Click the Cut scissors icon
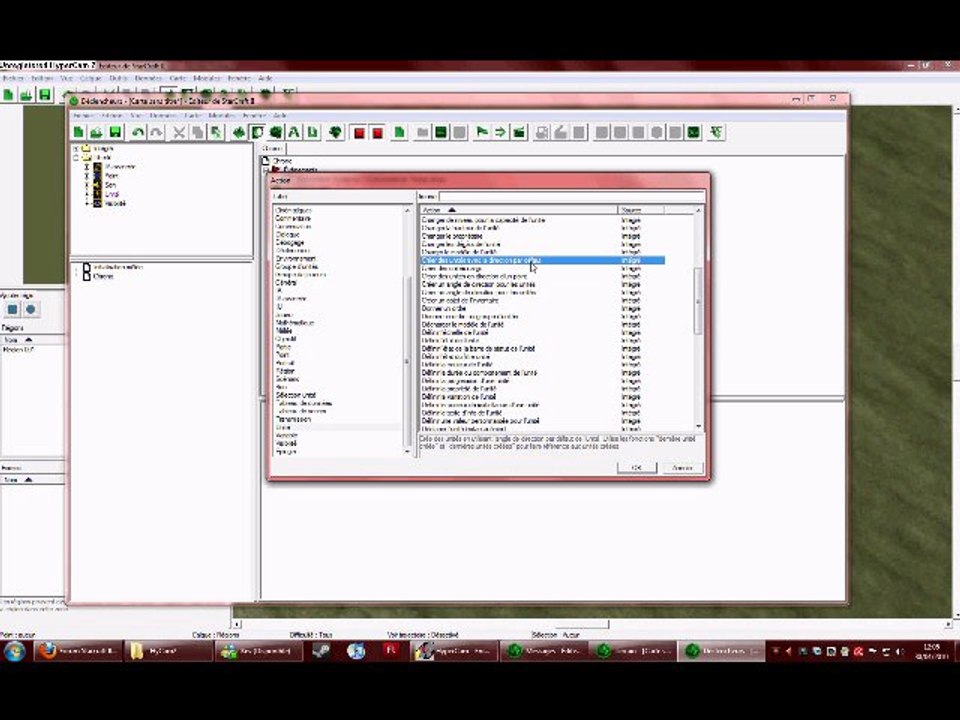960x720 pixels. point(179,132)
